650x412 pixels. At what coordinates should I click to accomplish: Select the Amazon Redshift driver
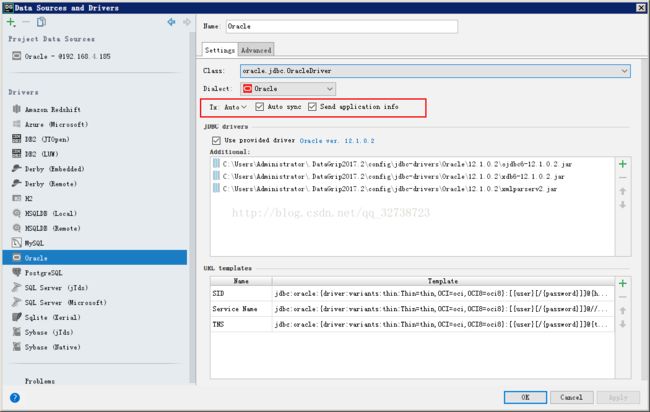click(95, 109)
